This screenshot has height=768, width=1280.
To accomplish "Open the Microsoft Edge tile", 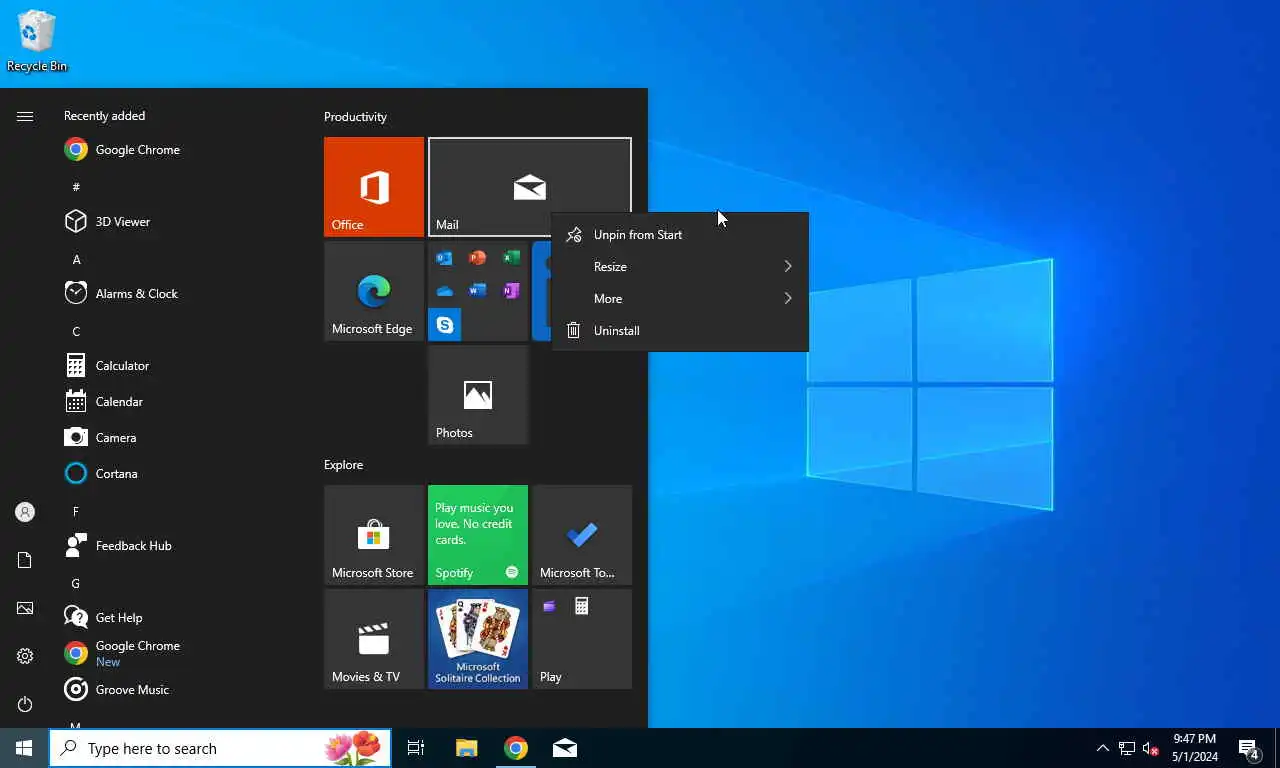I will [374, 291].
